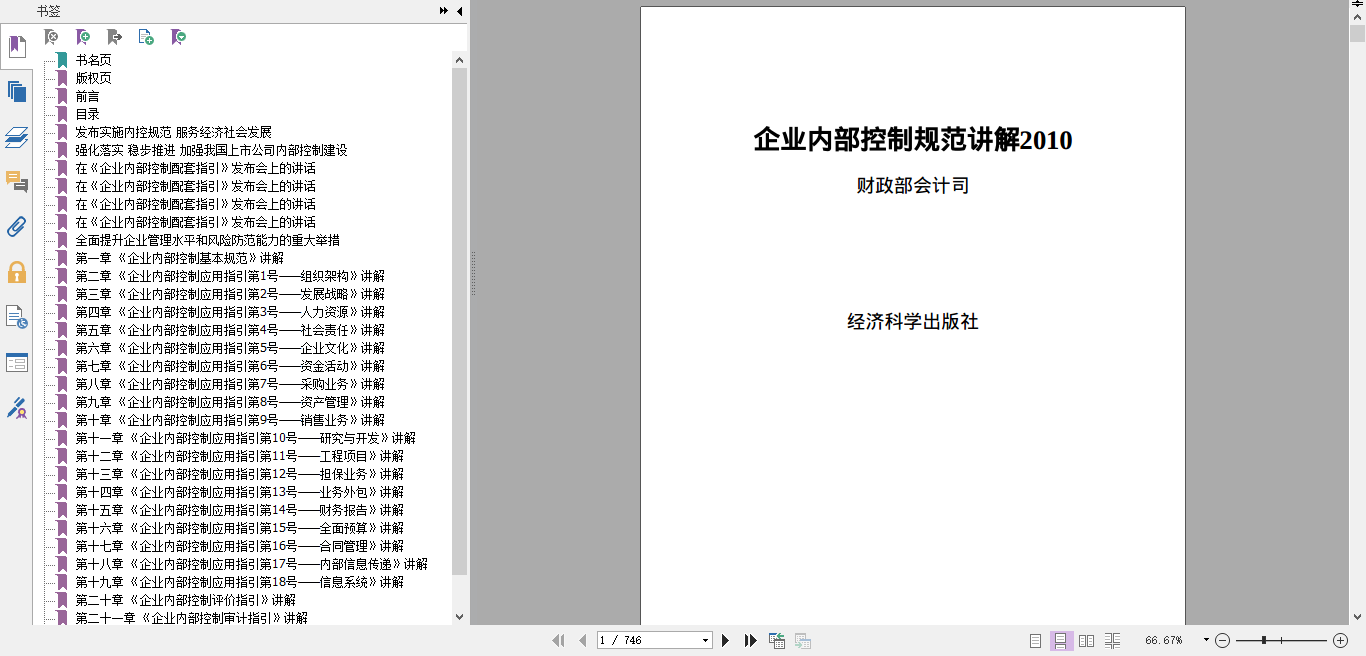1366x656 pixels.
Task: Go to 第一章 企业内部控制基本规范 bookmark
Action: tap(180, 258)
